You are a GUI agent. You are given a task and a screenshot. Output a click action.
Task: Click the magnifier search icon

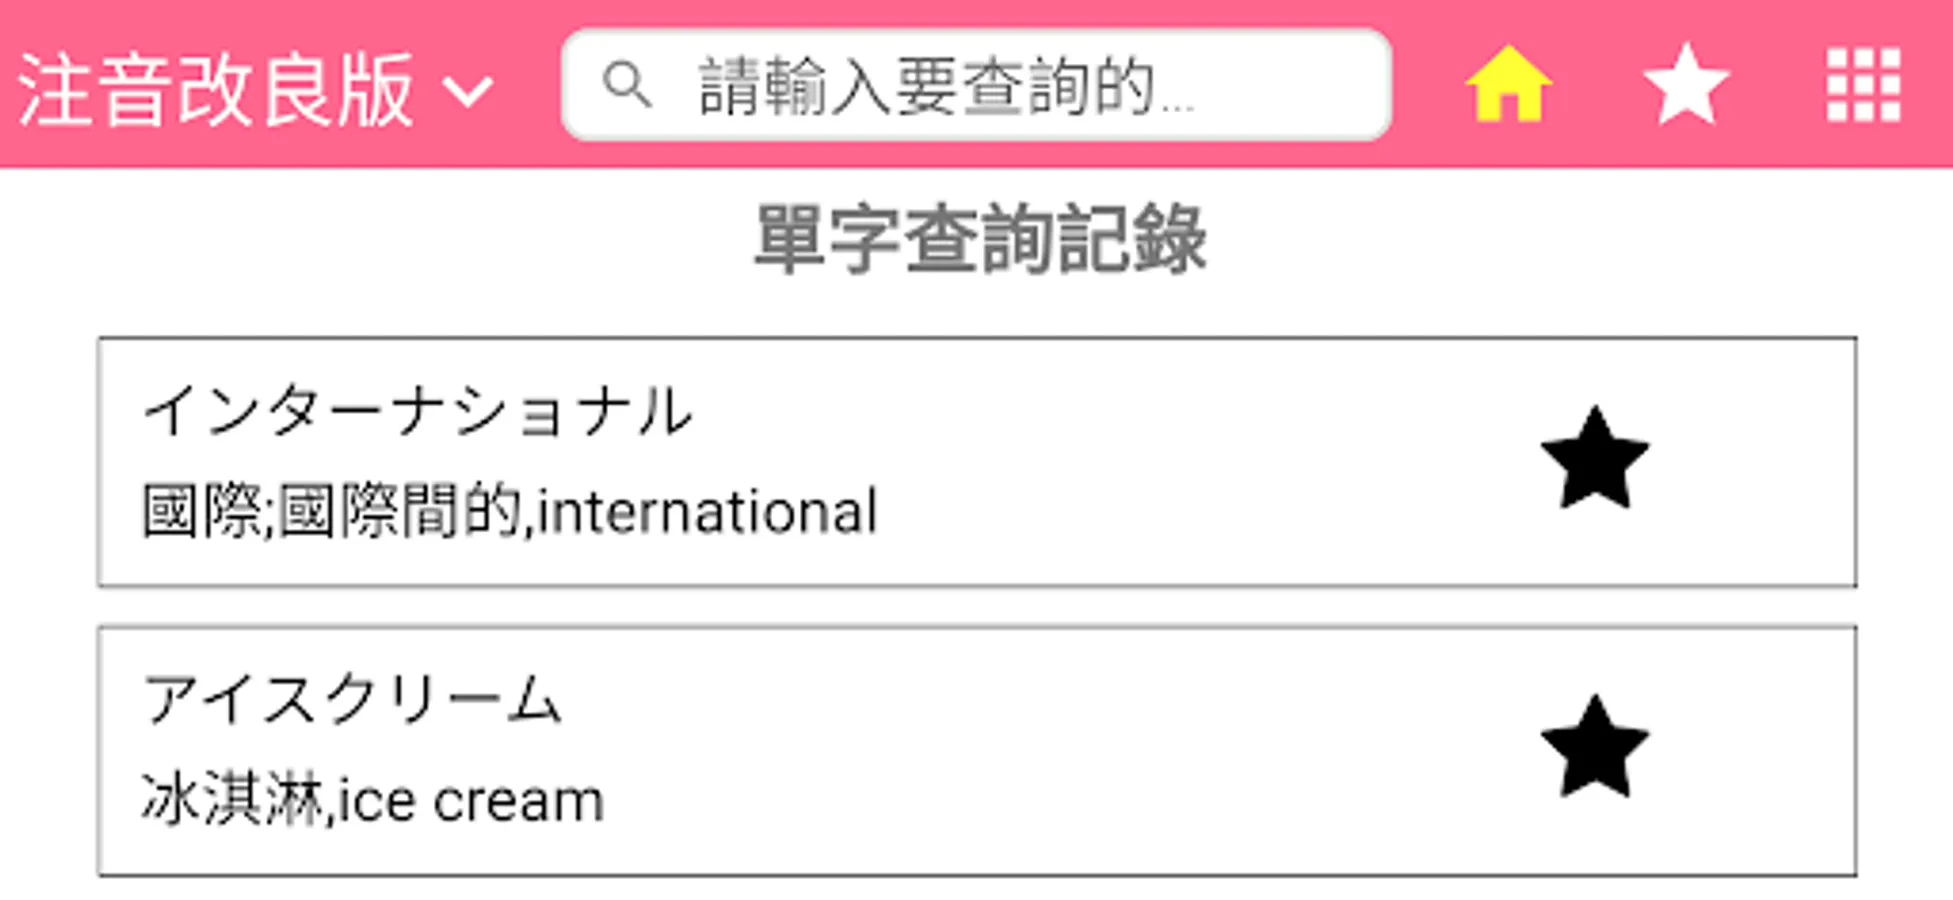tap(627, 85)
